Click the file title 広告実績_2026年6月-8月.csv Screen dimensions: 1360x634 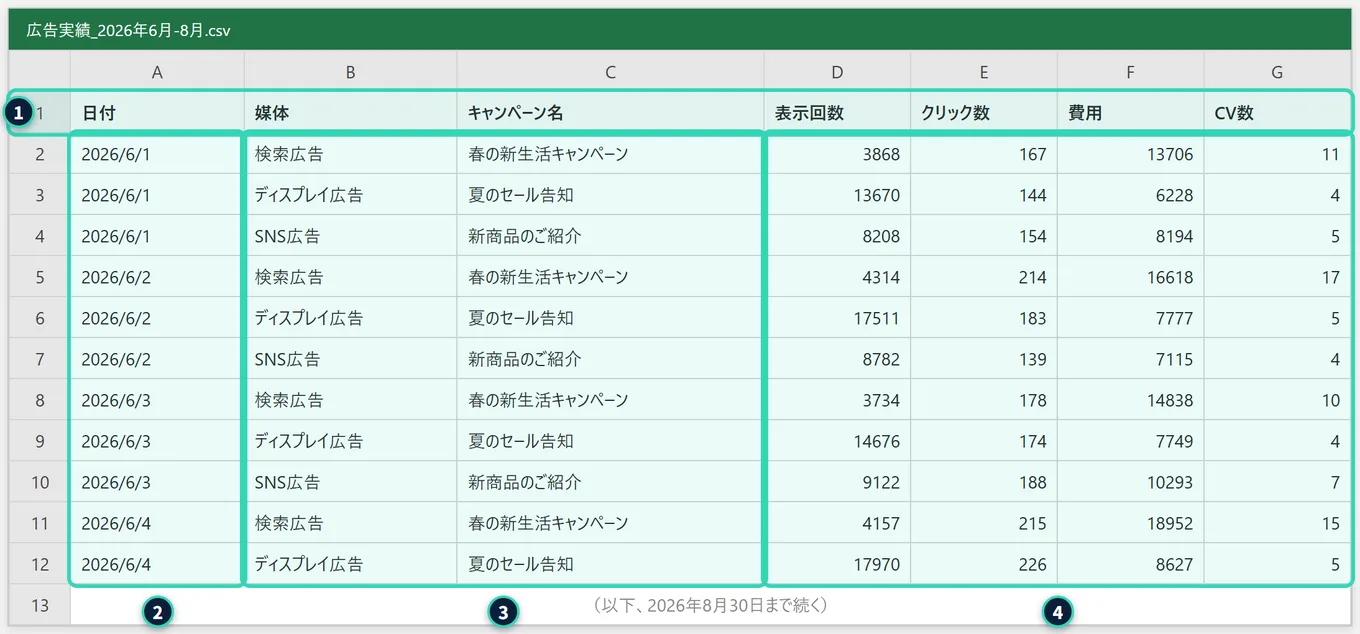(129, 30)
